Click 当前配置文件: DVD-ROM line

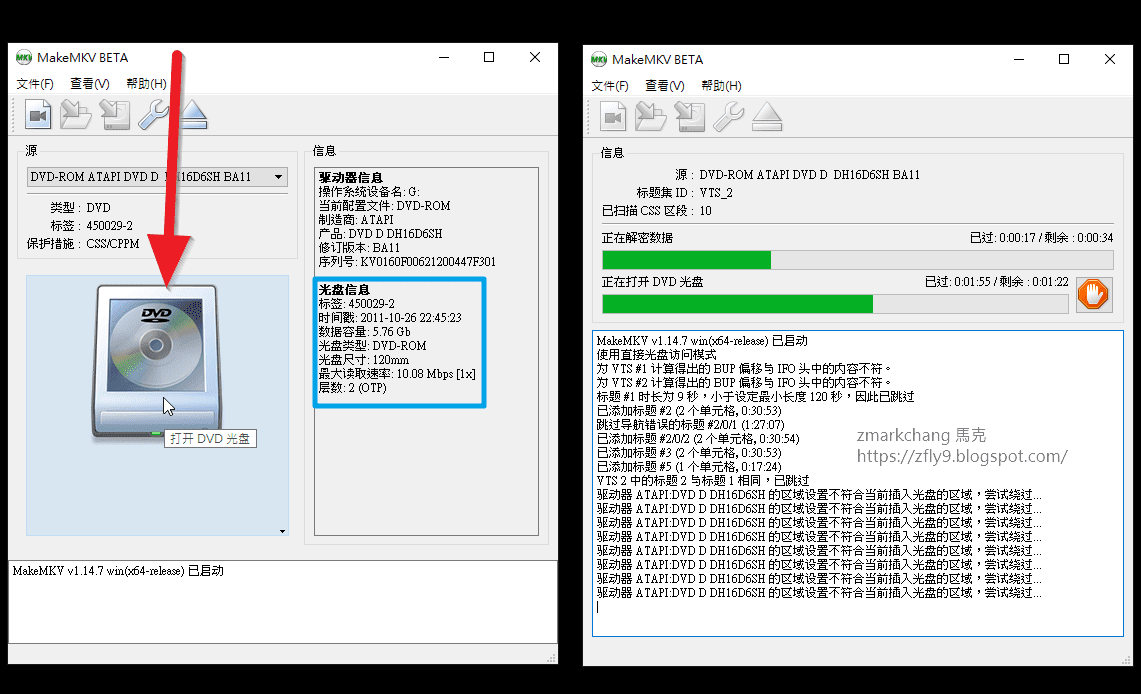tap(384, 206)
